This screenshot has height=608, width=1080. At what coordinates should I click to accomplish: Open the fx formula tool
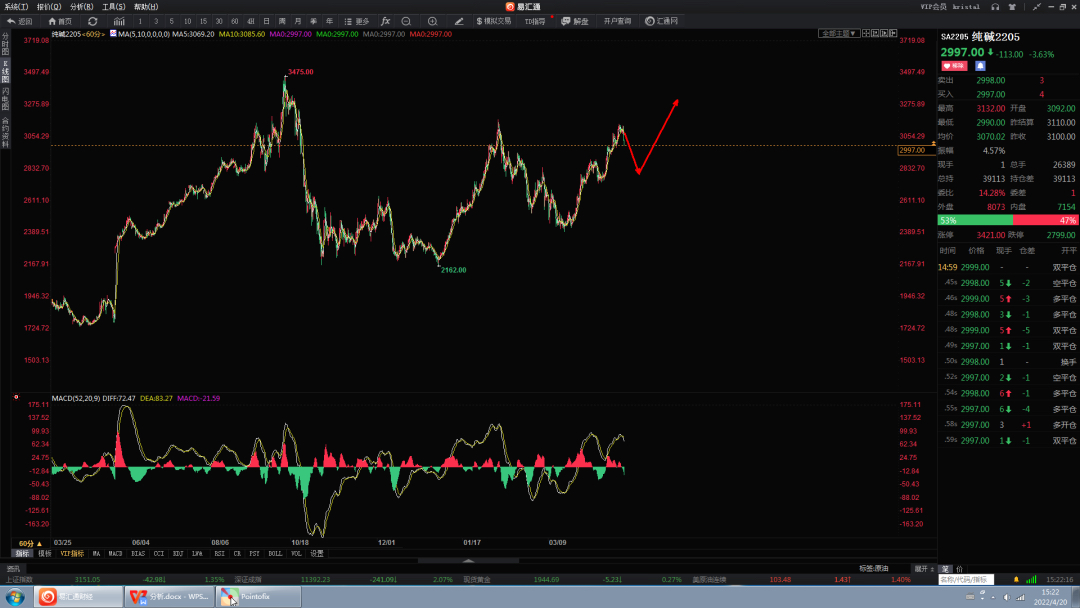(386, 21)
